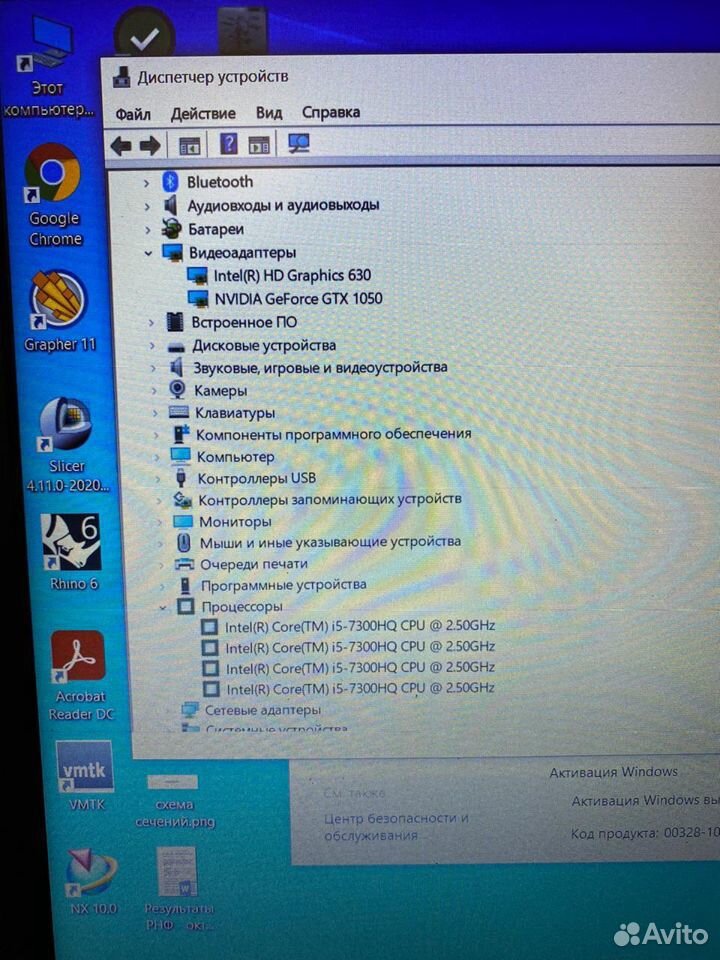Collapse the Видеоадаптеры category
Screen dimensions: 720x960
point(148,253)
